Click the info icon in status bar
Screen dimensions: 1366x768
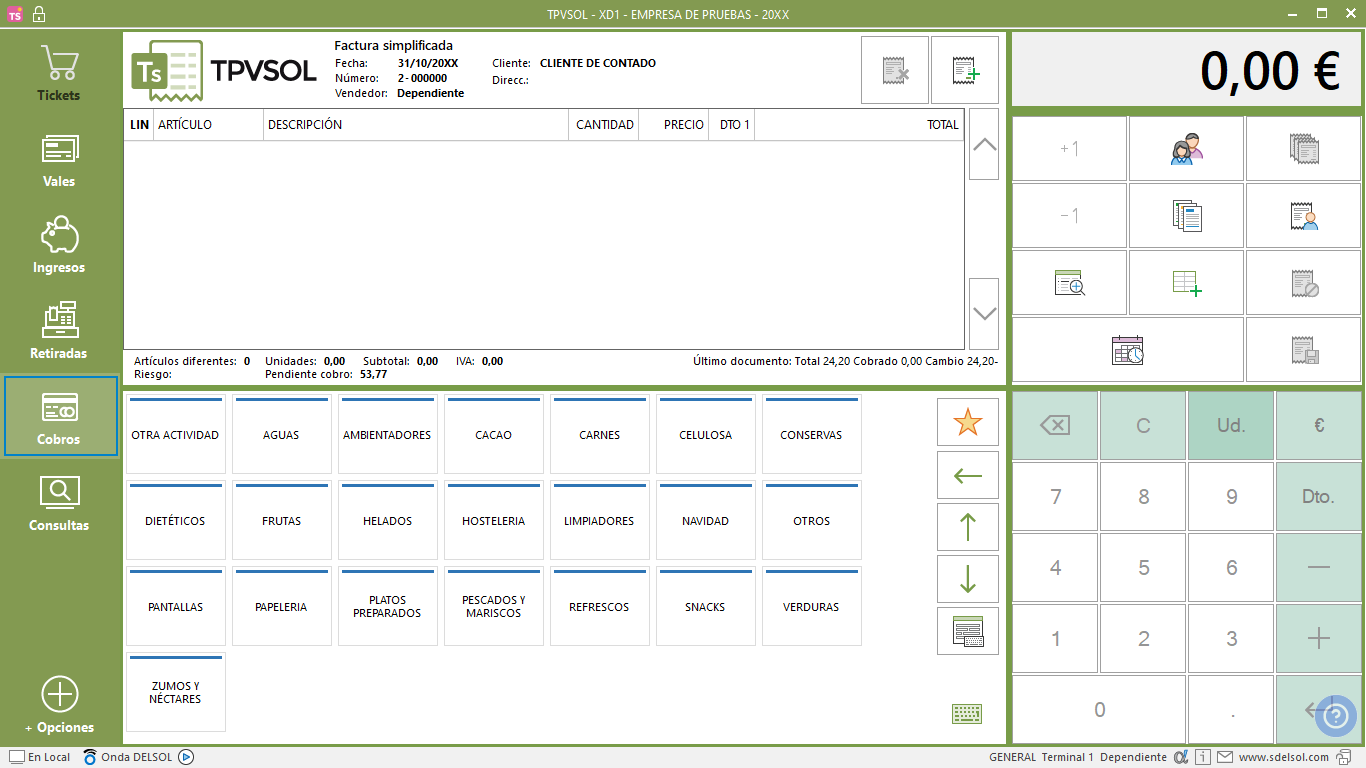coord(1203,757)
